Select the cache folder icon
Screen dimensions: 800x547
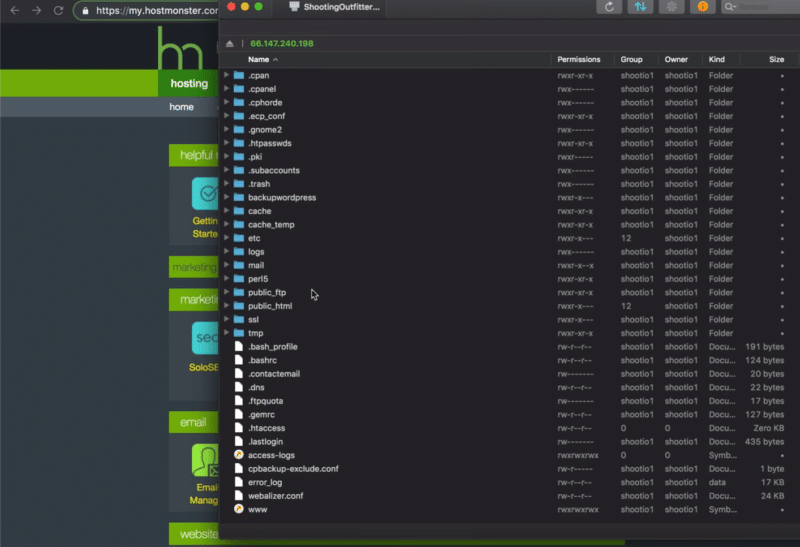(239, 211)
